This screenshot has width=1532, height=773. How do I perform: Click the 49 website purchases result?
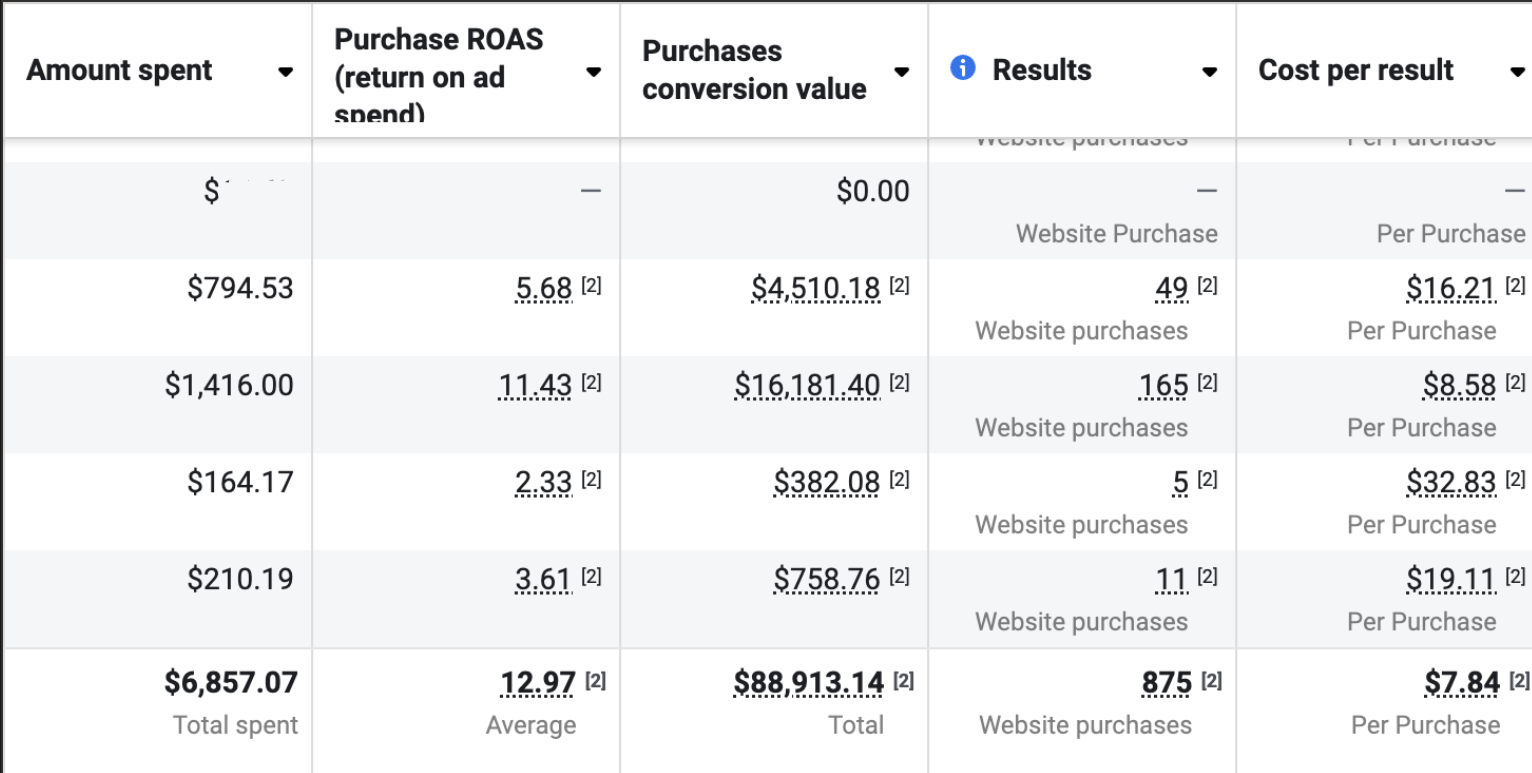pyautogui.click(x=1171, y=289)
